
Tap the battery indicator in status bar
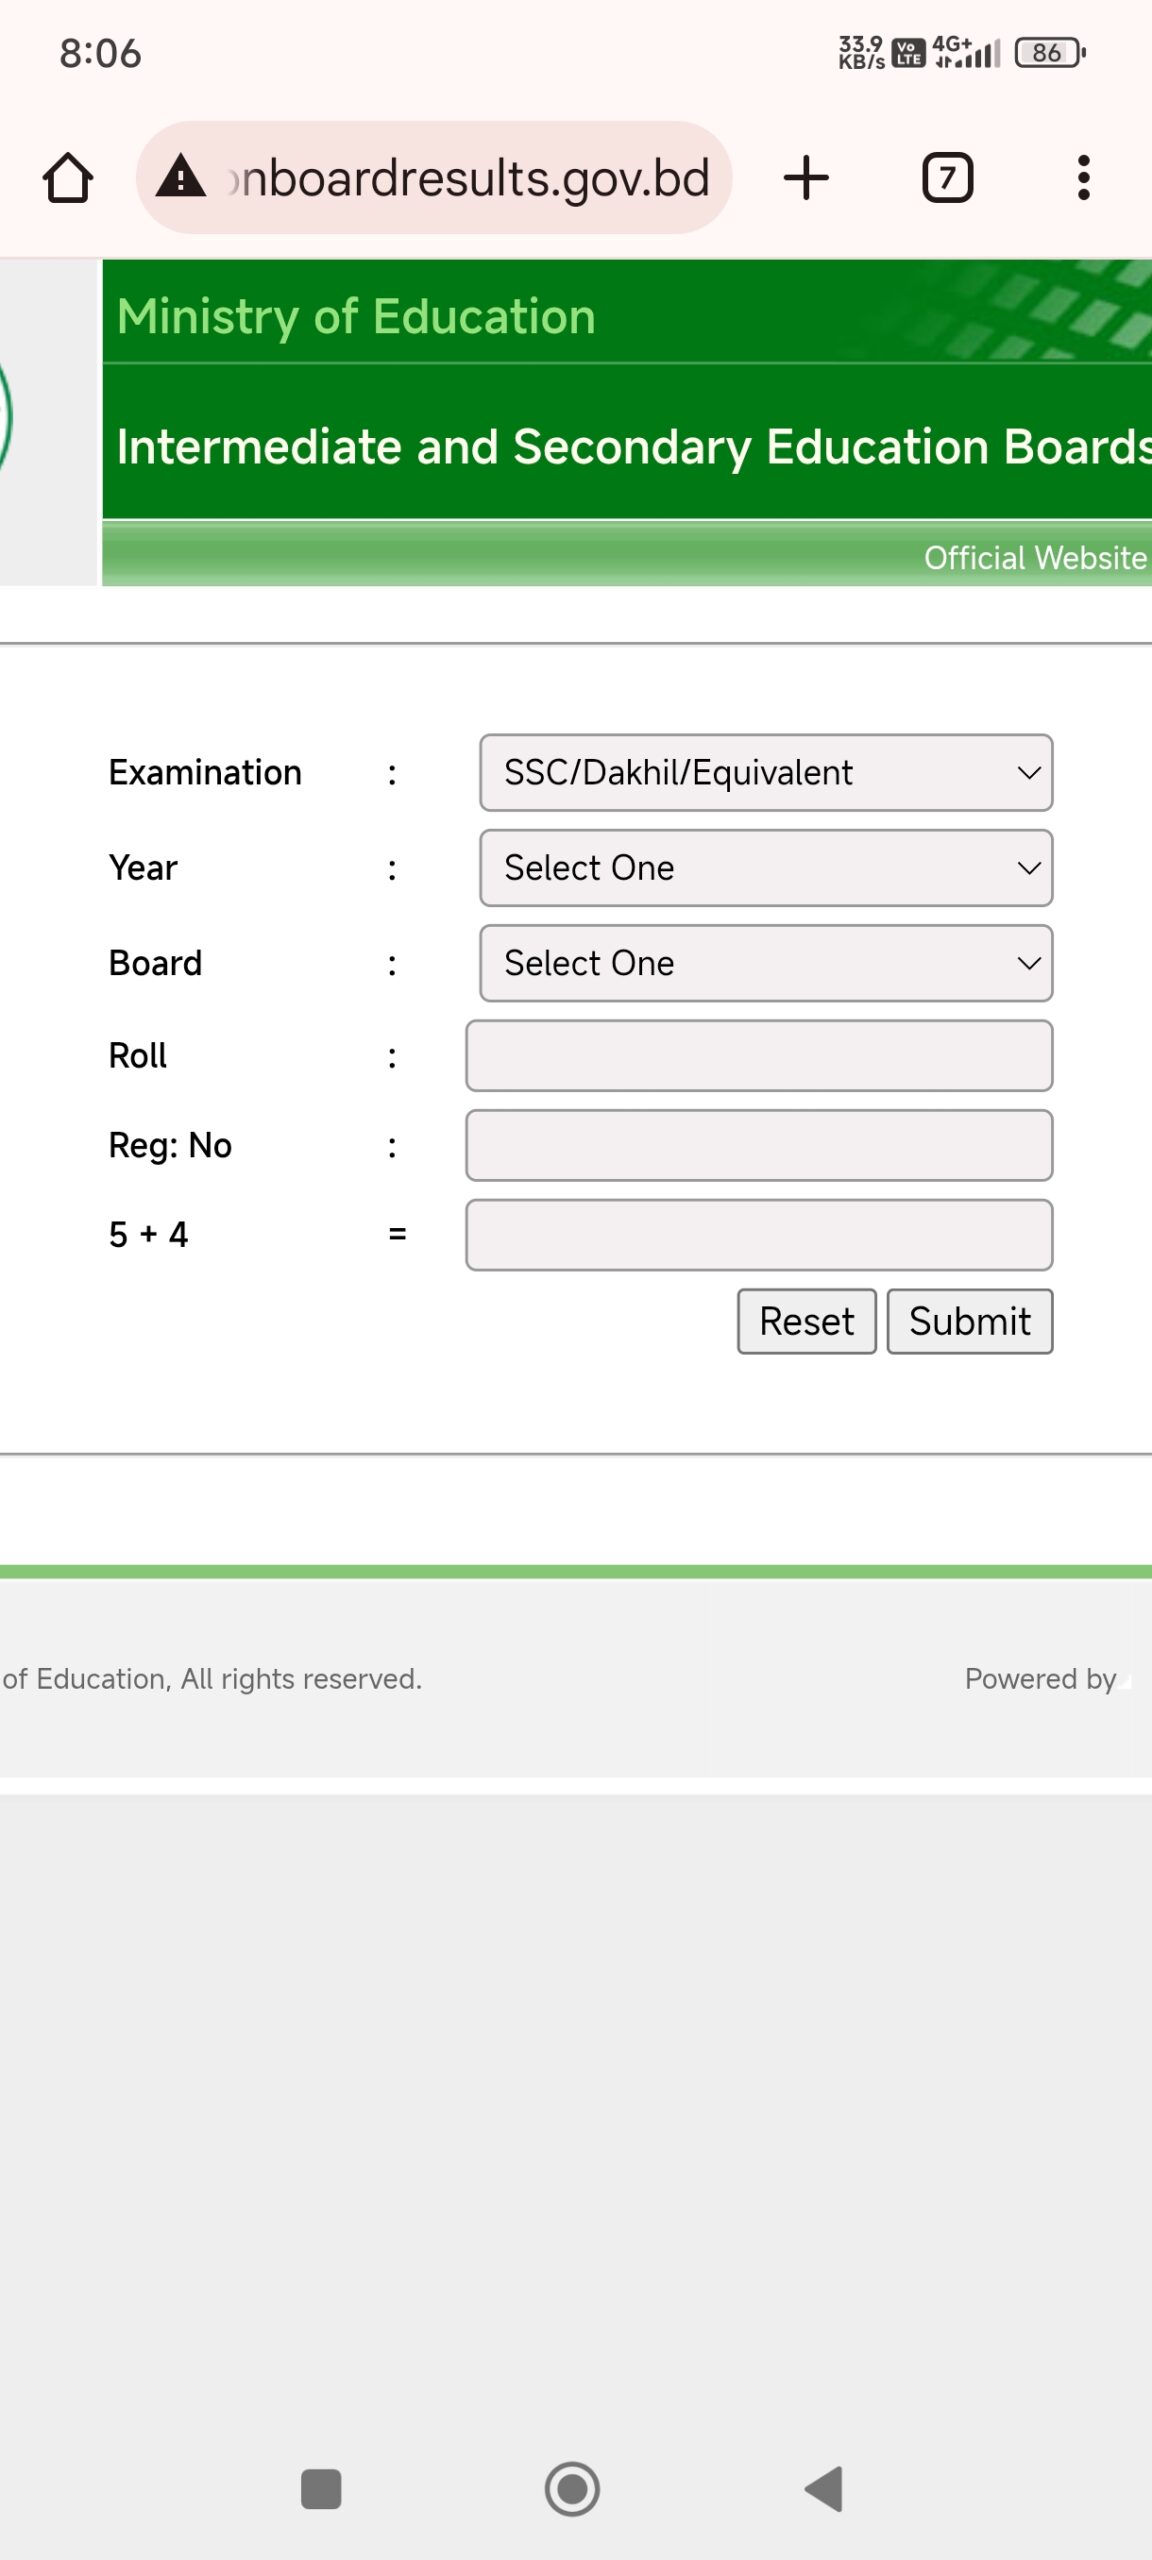pos(1049,53)
